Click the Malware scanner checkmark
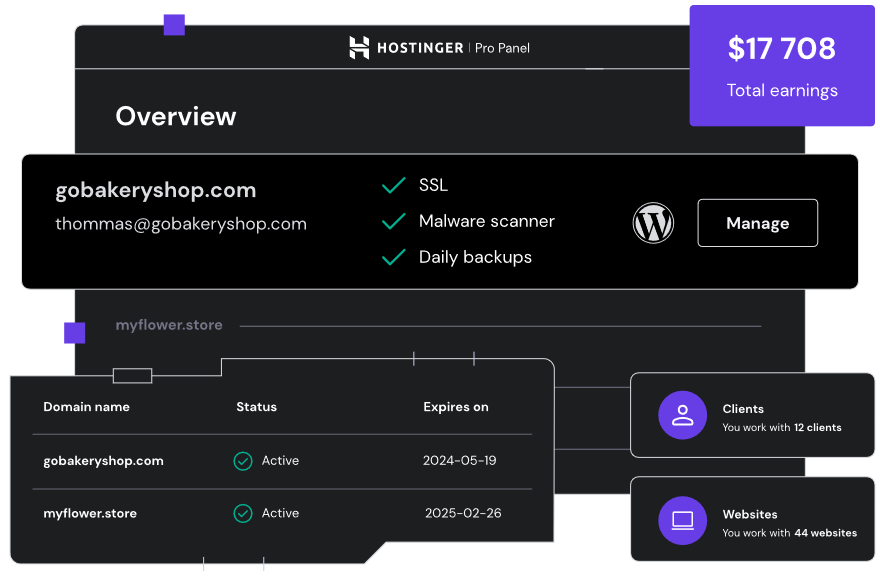 click(x=394, y=221)
